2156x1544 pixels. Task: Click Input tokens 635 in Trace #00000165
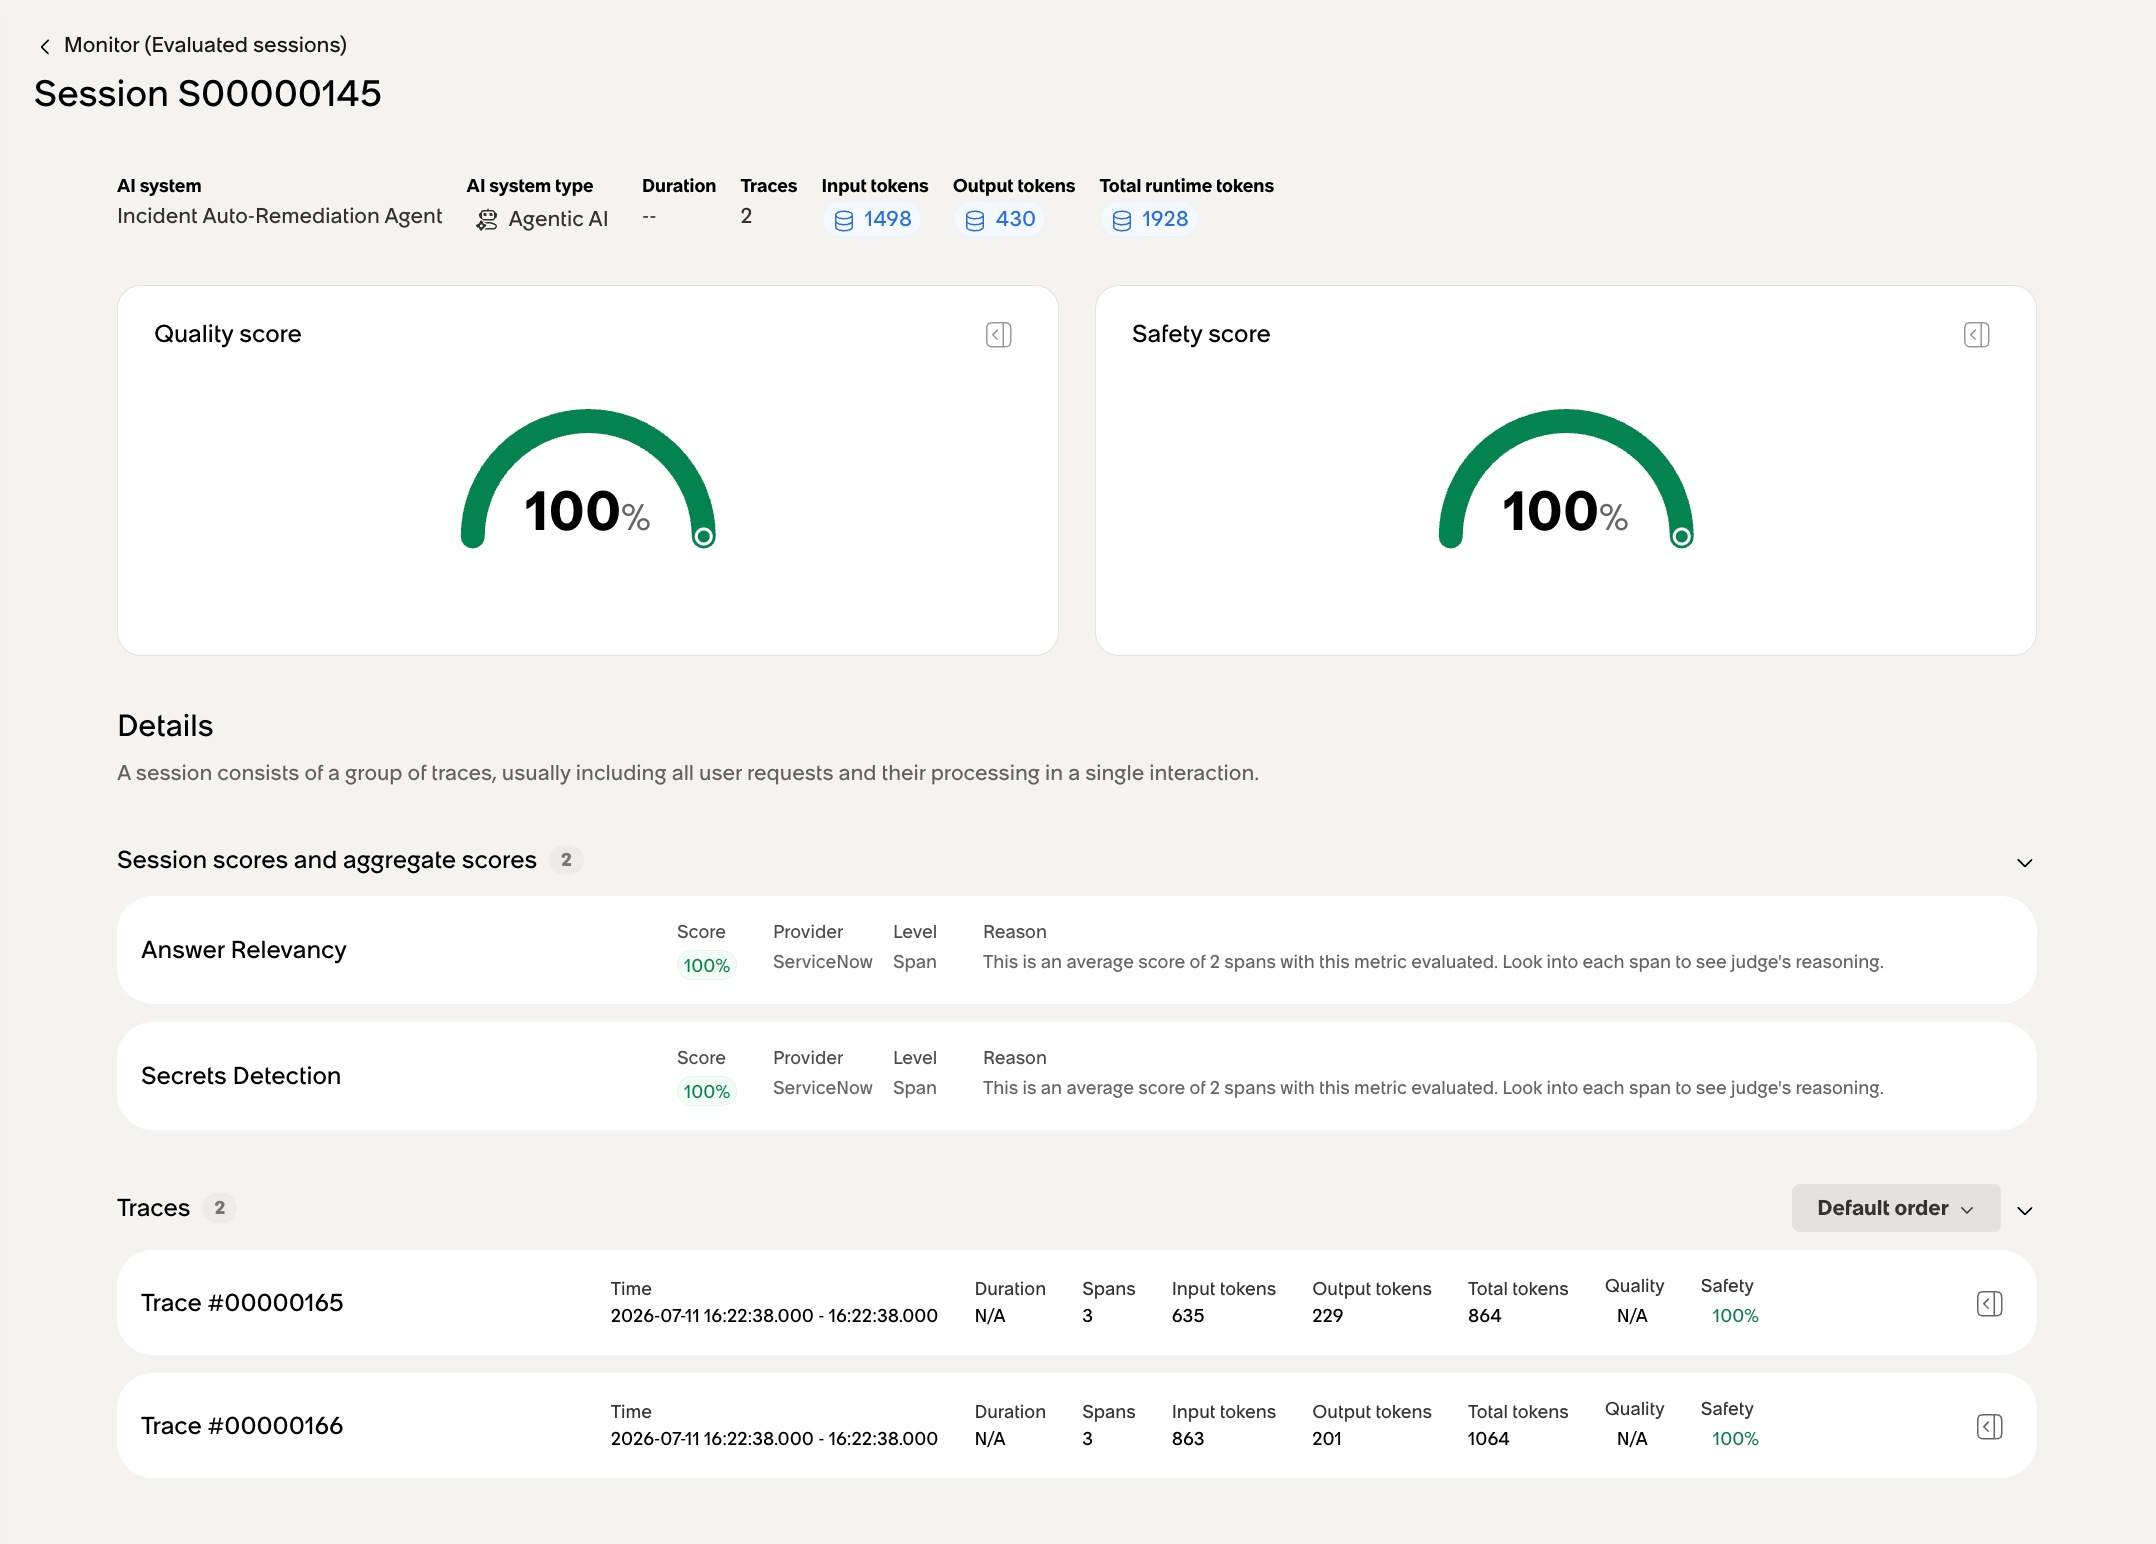[1188, 1316]
